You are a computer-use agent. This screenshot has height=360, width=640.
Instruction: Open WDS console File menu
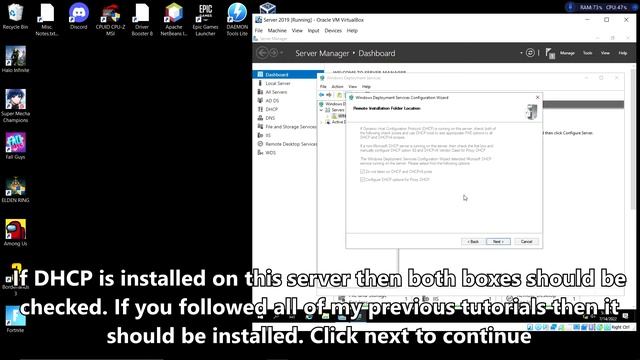[323, 87]
